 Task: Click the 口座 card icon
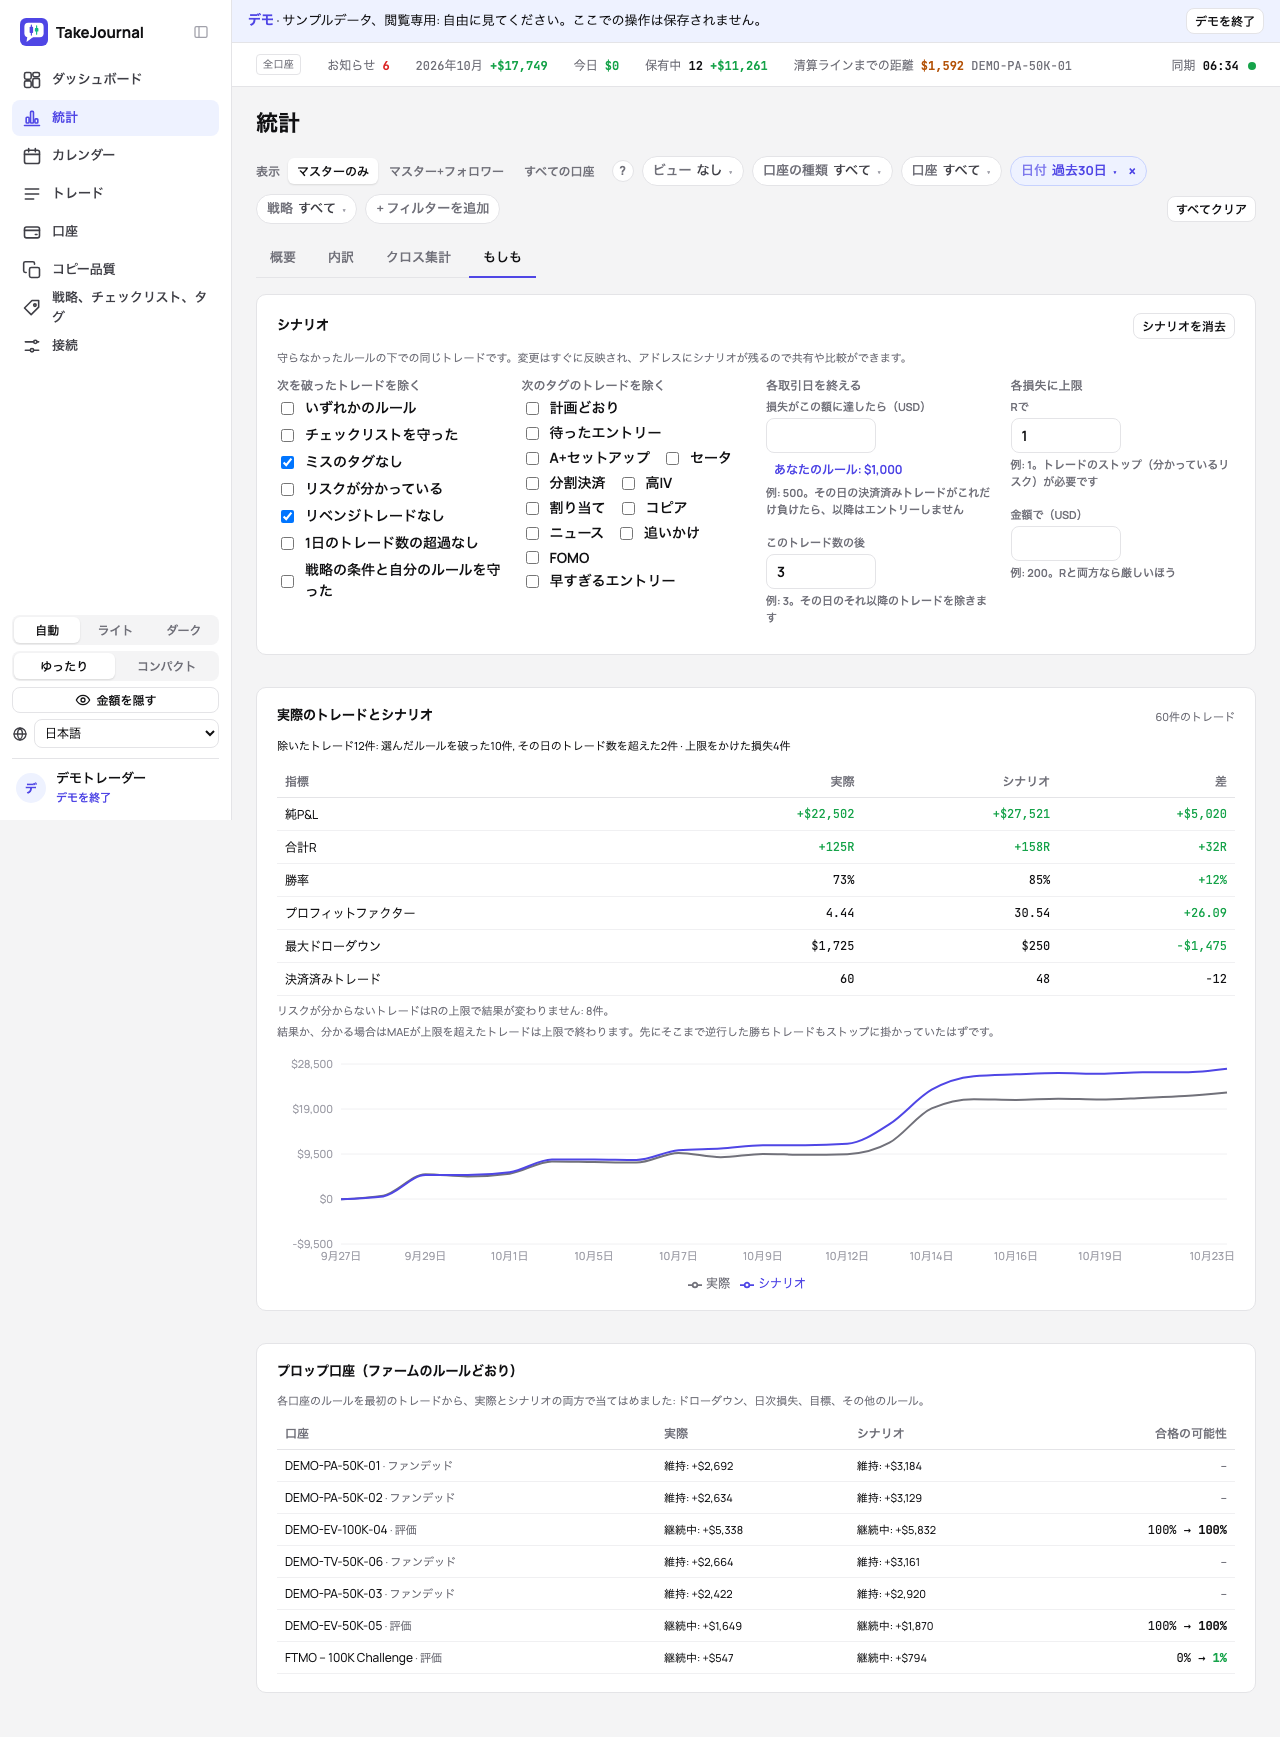pyautogui.click(x=32, y=231)
